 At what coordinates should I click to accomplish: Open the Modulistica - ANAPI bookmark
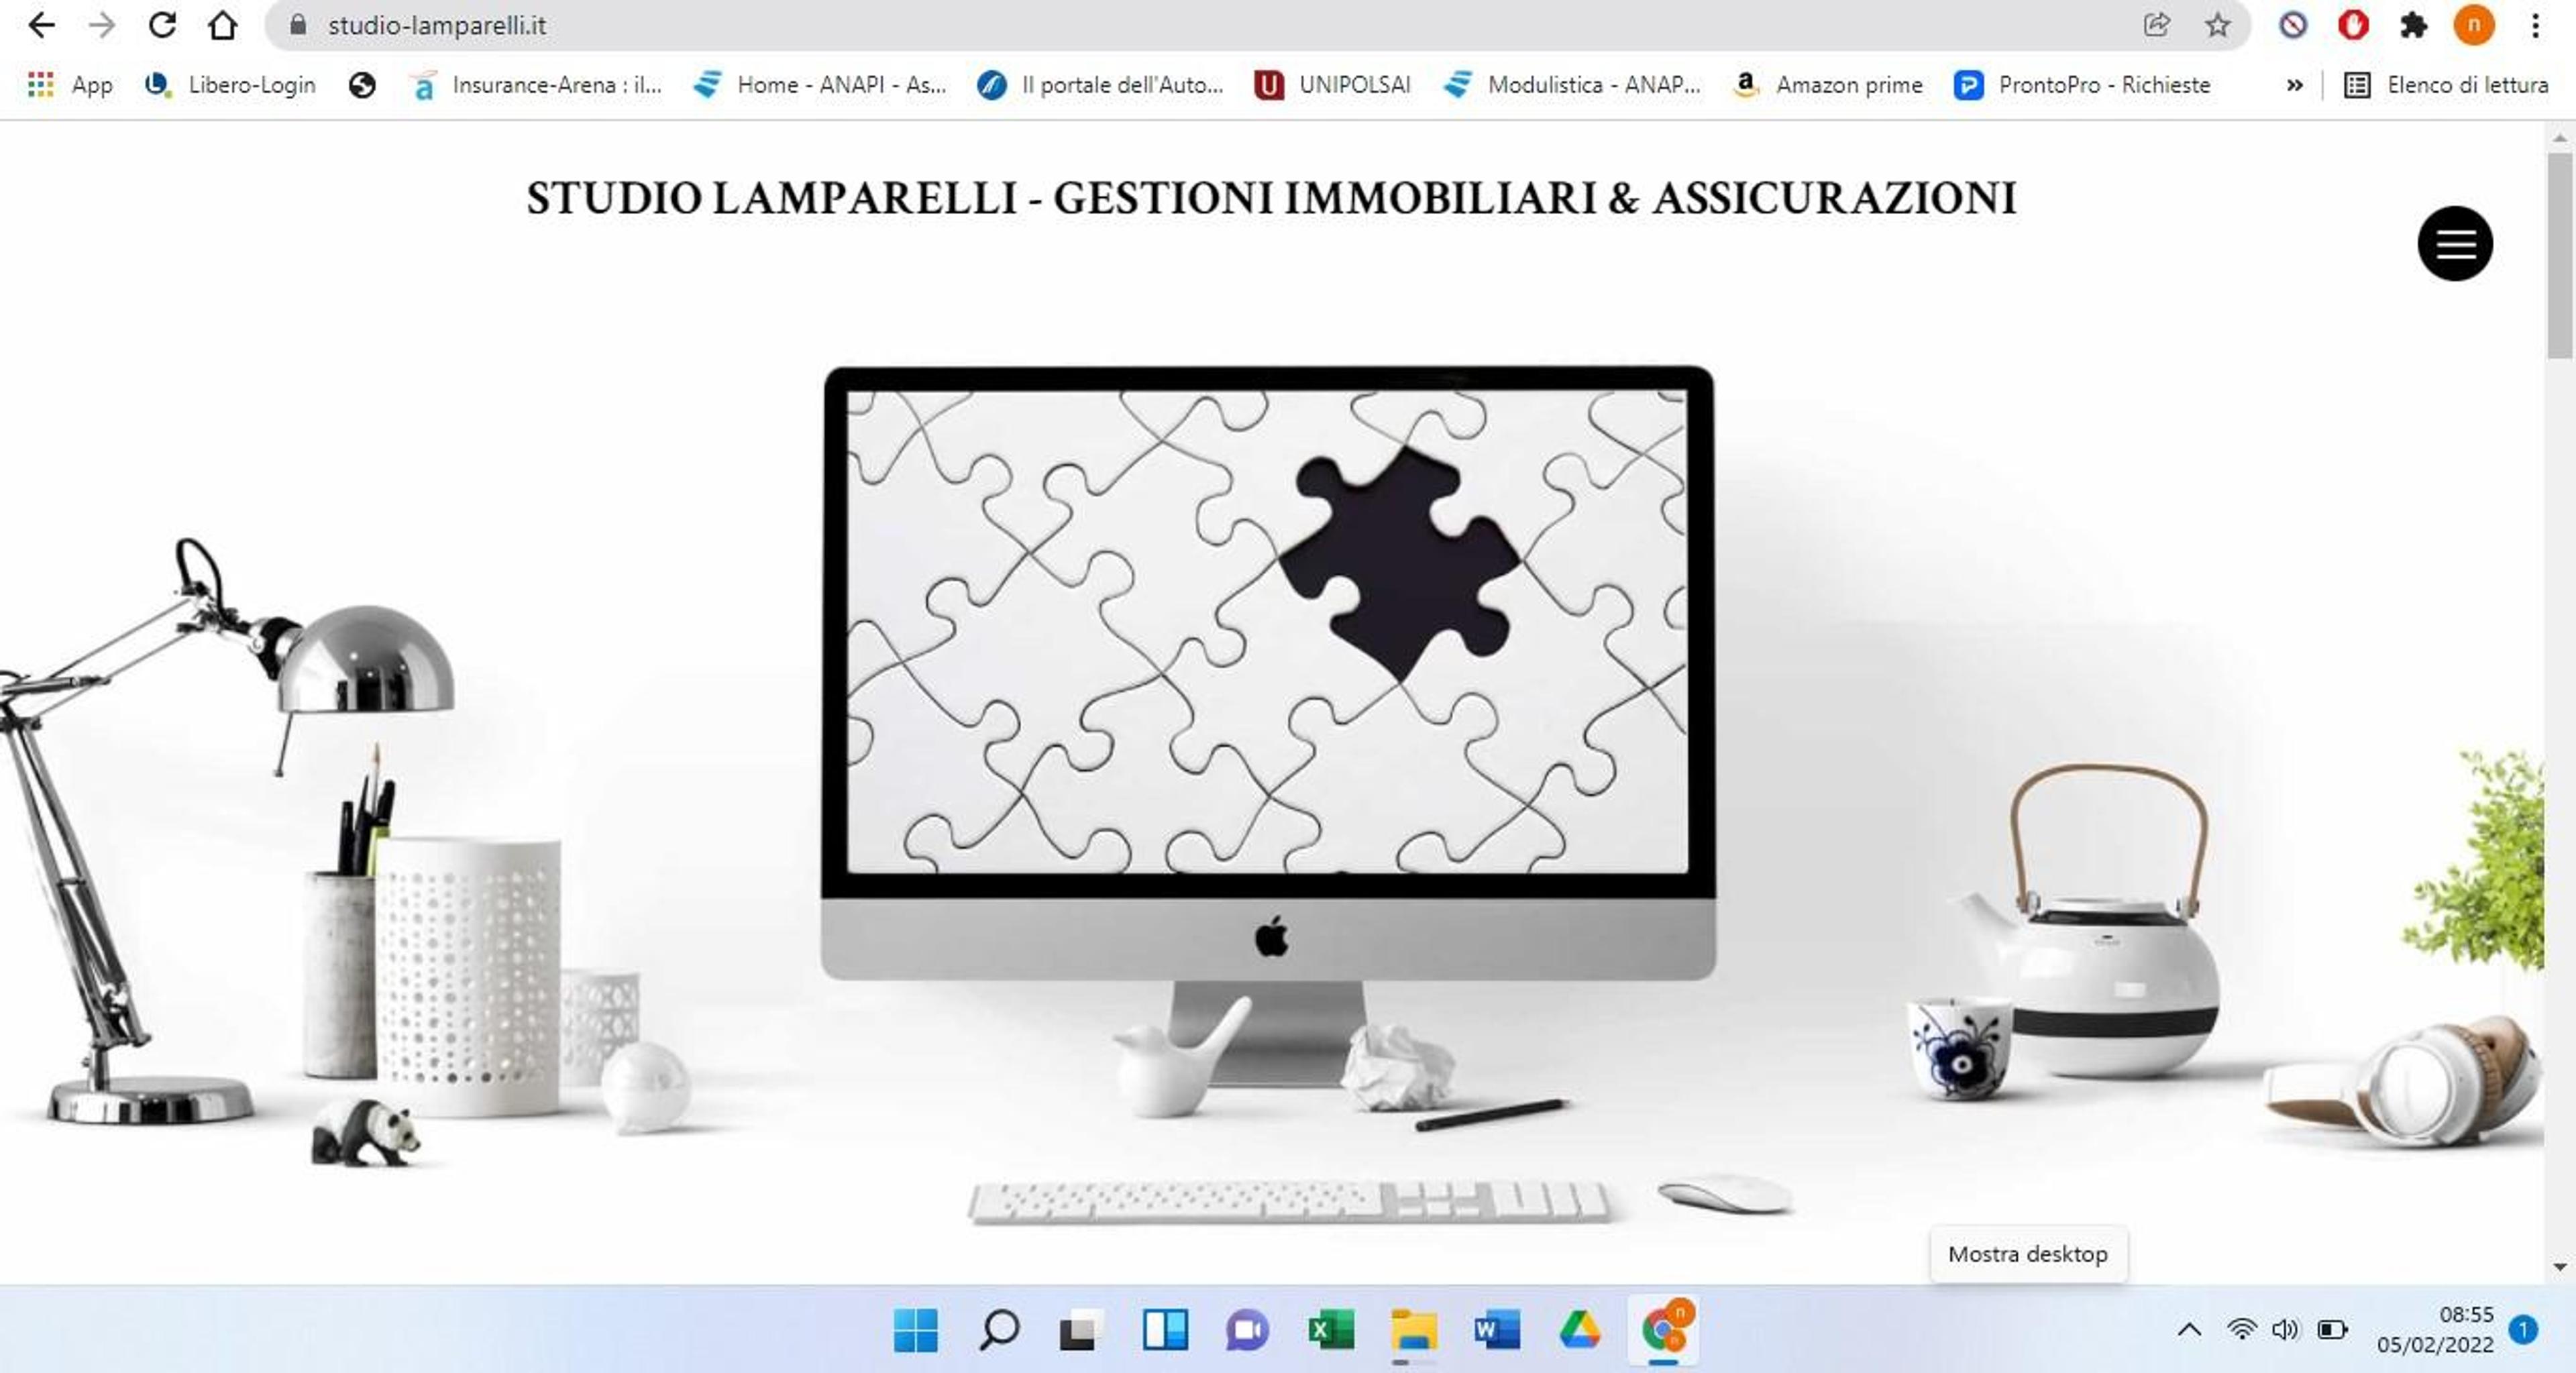[x=1572, y=85]
